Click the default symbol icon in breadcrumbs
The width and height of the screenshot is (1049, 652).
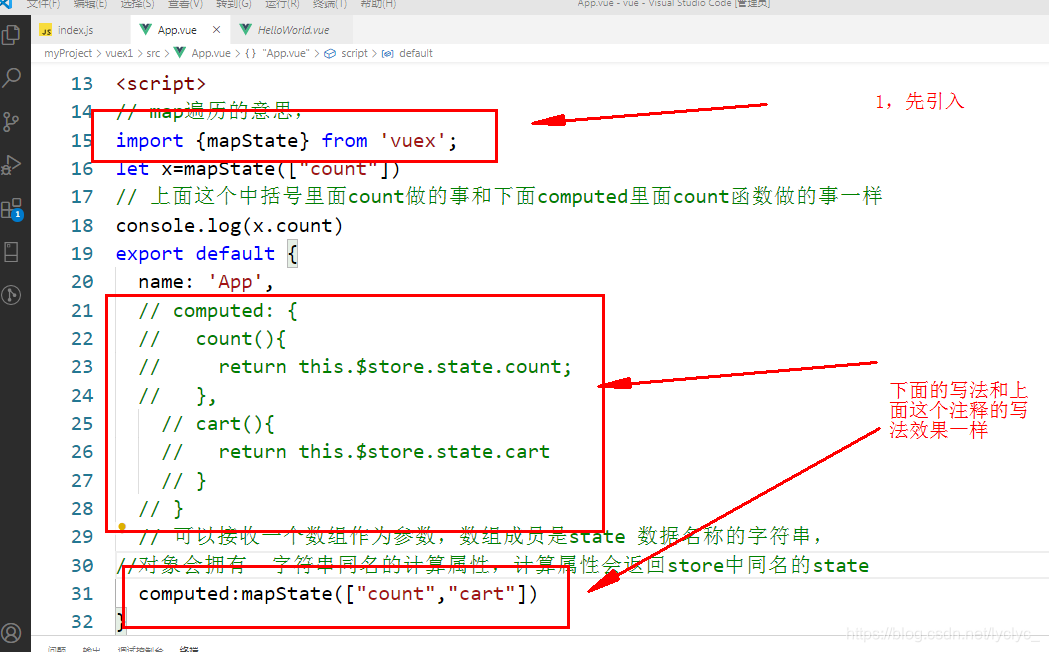pos(387,53)
